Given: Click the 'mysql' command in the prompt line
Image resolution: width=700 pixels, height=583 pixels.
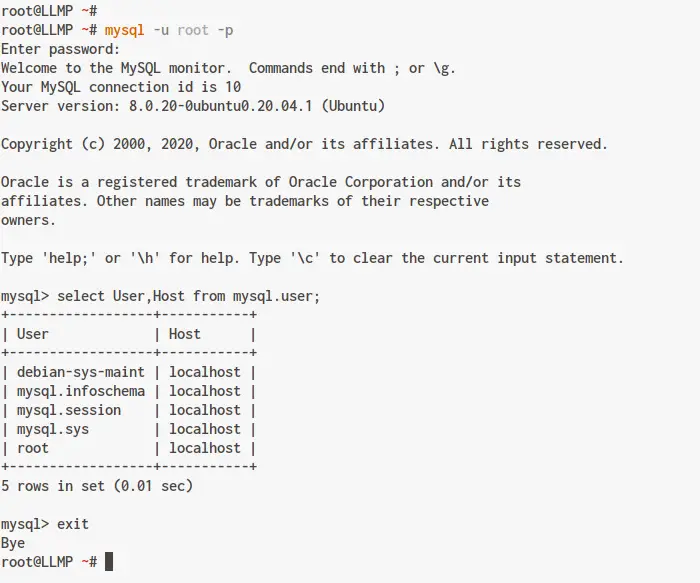Looking at the screenshot, I should (125, 30).
